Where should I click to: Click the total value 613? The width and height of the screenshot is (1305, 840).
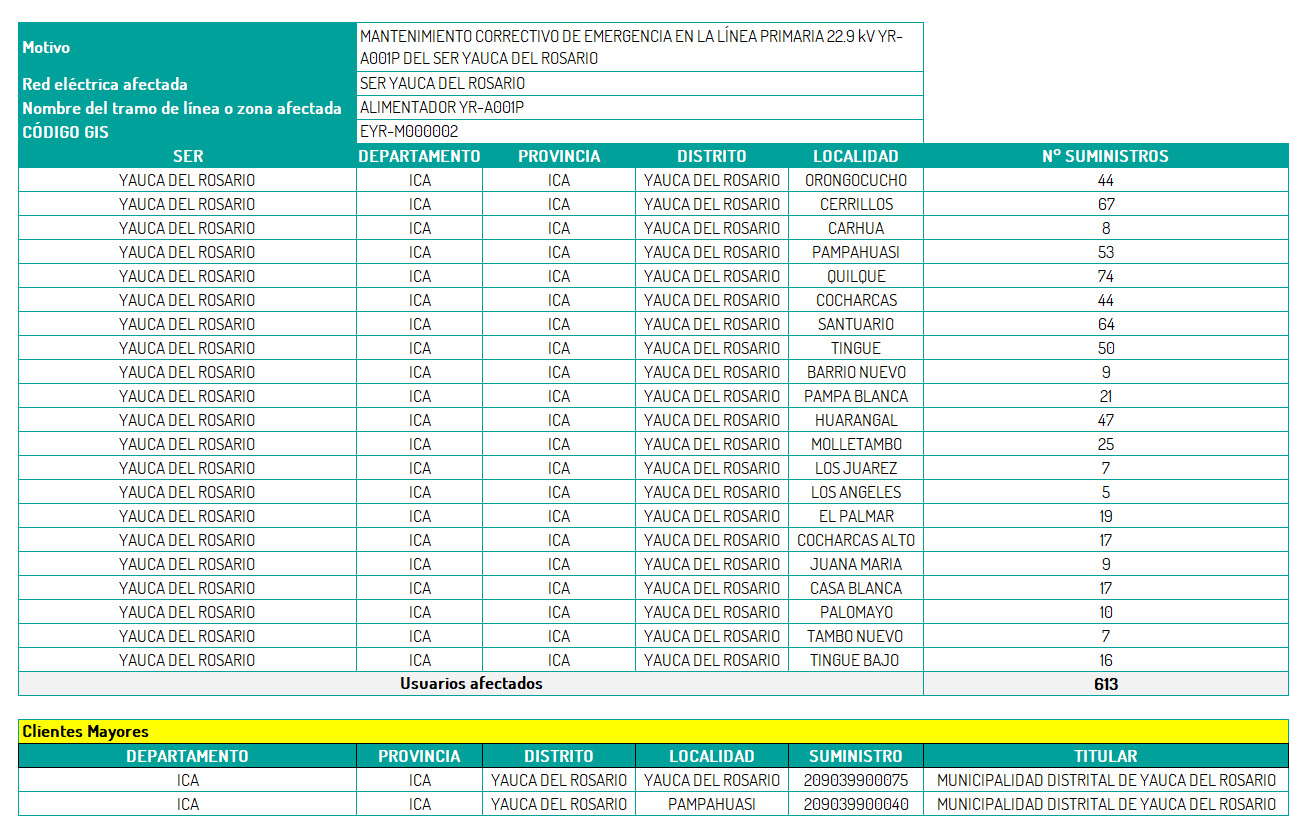coord(1105,684)
